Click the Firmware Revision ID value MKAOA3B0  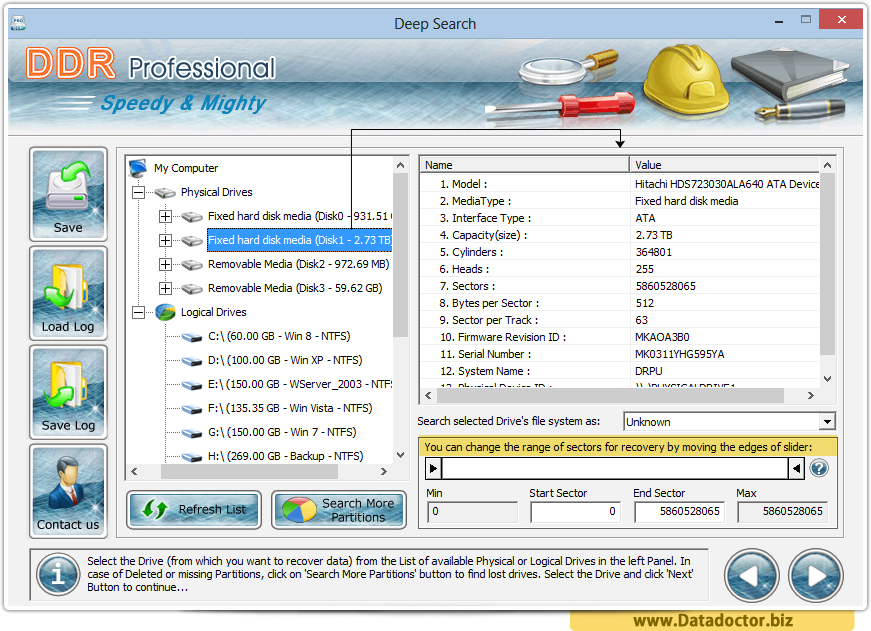click(x=662, y=337)
